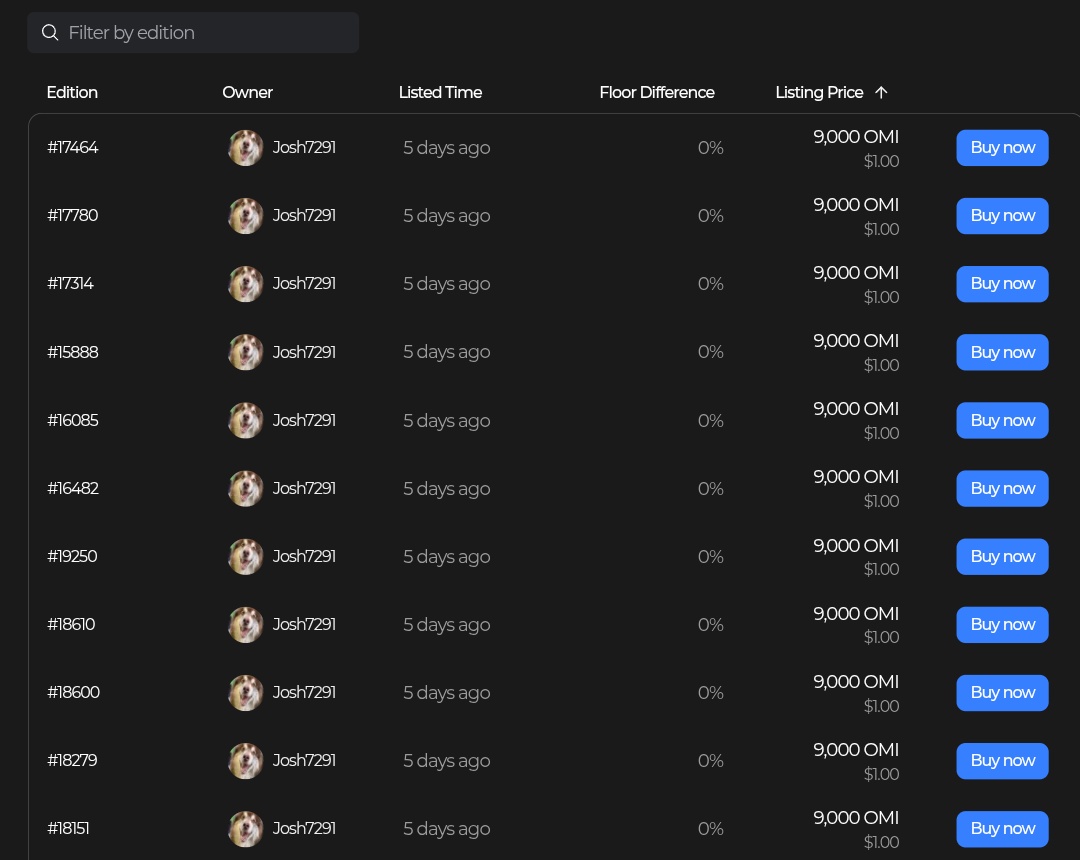Open Josh7291 avatar in row #17314
Image resolution: width=1080 pixels, height=860 pixels.
pos(245,284)
